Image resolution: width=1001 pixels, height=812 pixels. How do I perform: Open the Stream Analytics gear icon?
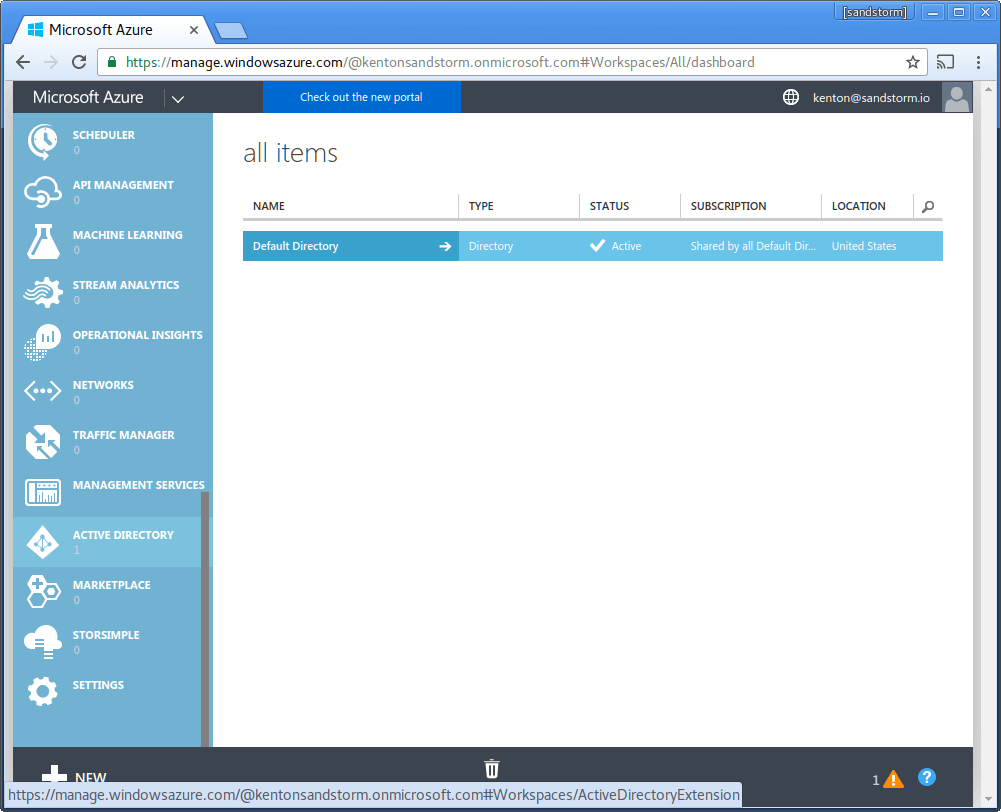tap(43, 292)
